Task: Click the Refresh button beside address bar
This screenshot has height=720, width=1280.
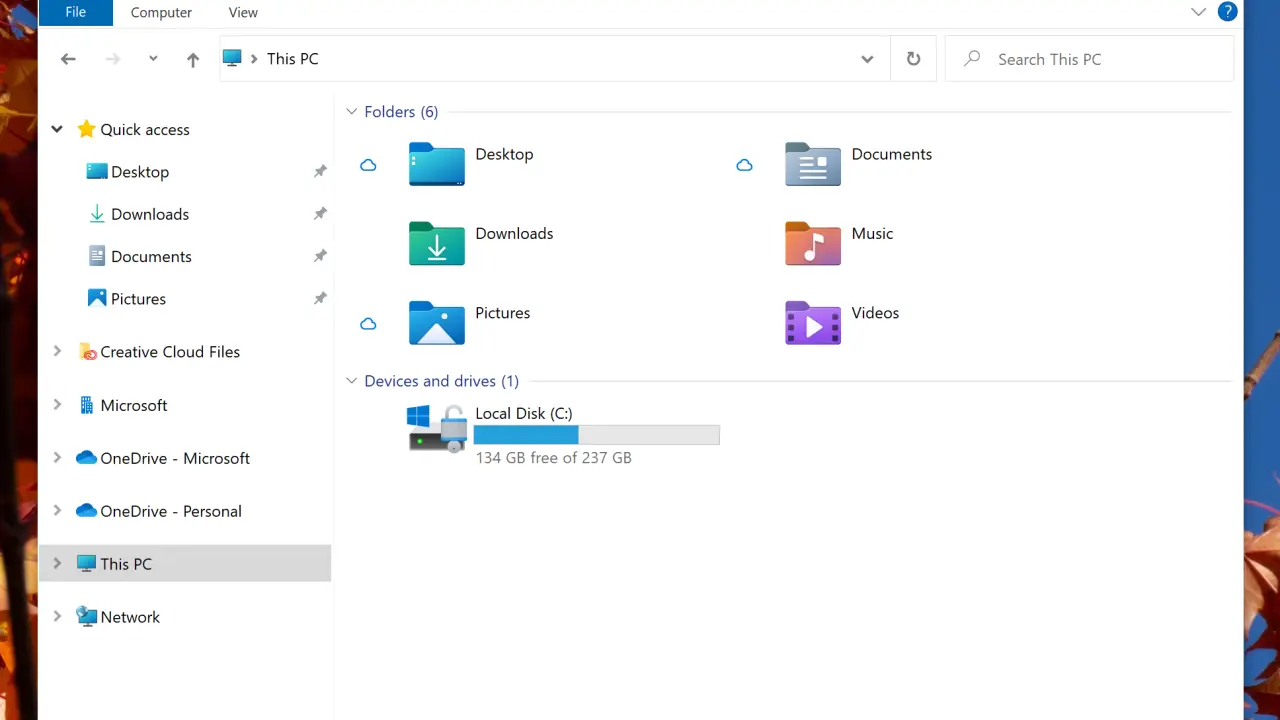Action: [913, 59]
